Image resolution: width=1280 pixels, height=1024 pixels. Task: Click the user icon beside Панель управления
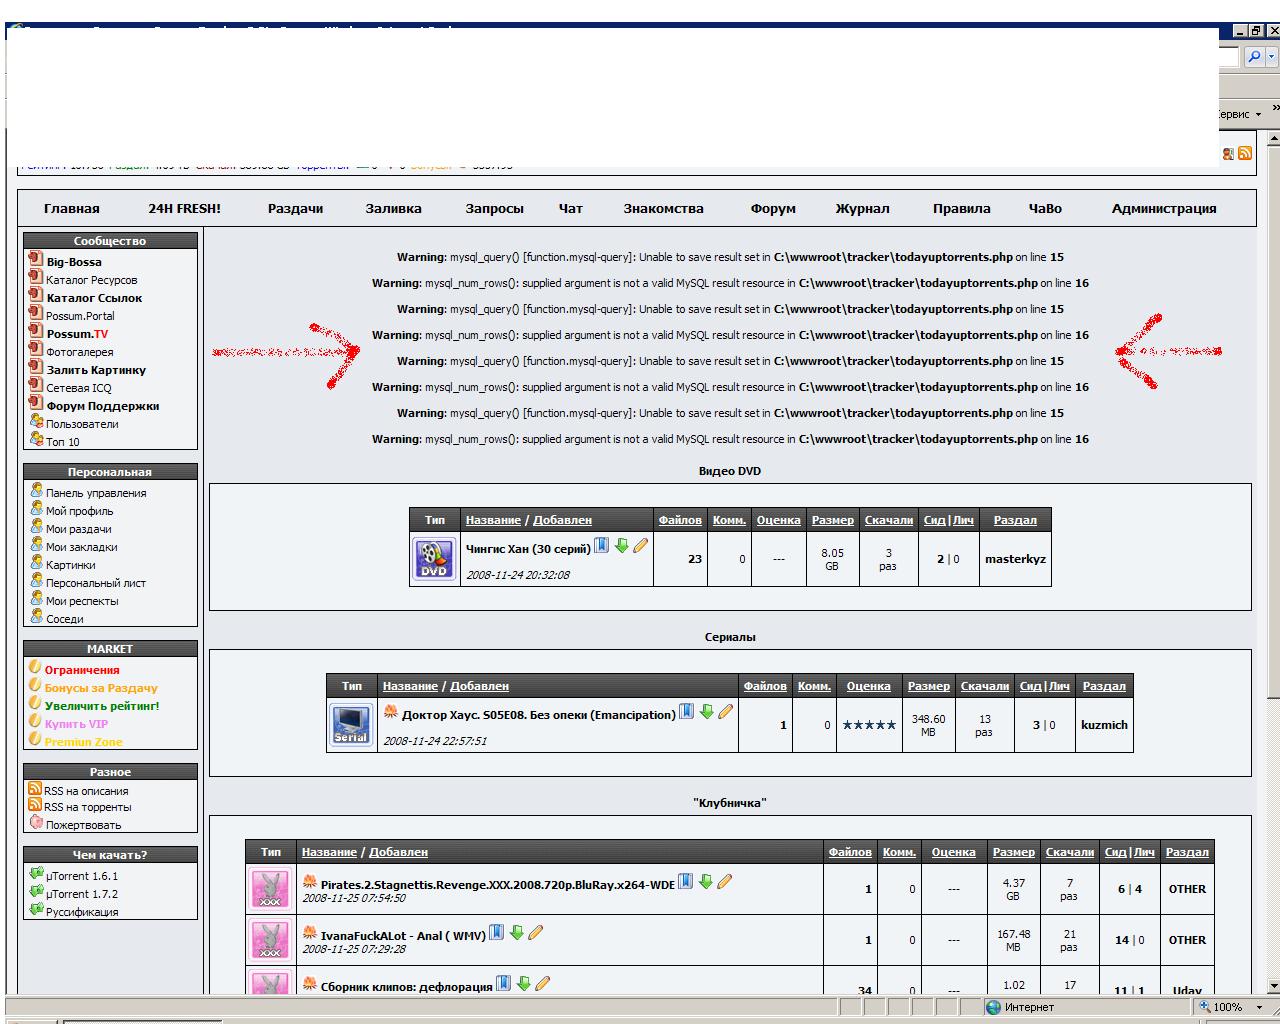[37, 490]
